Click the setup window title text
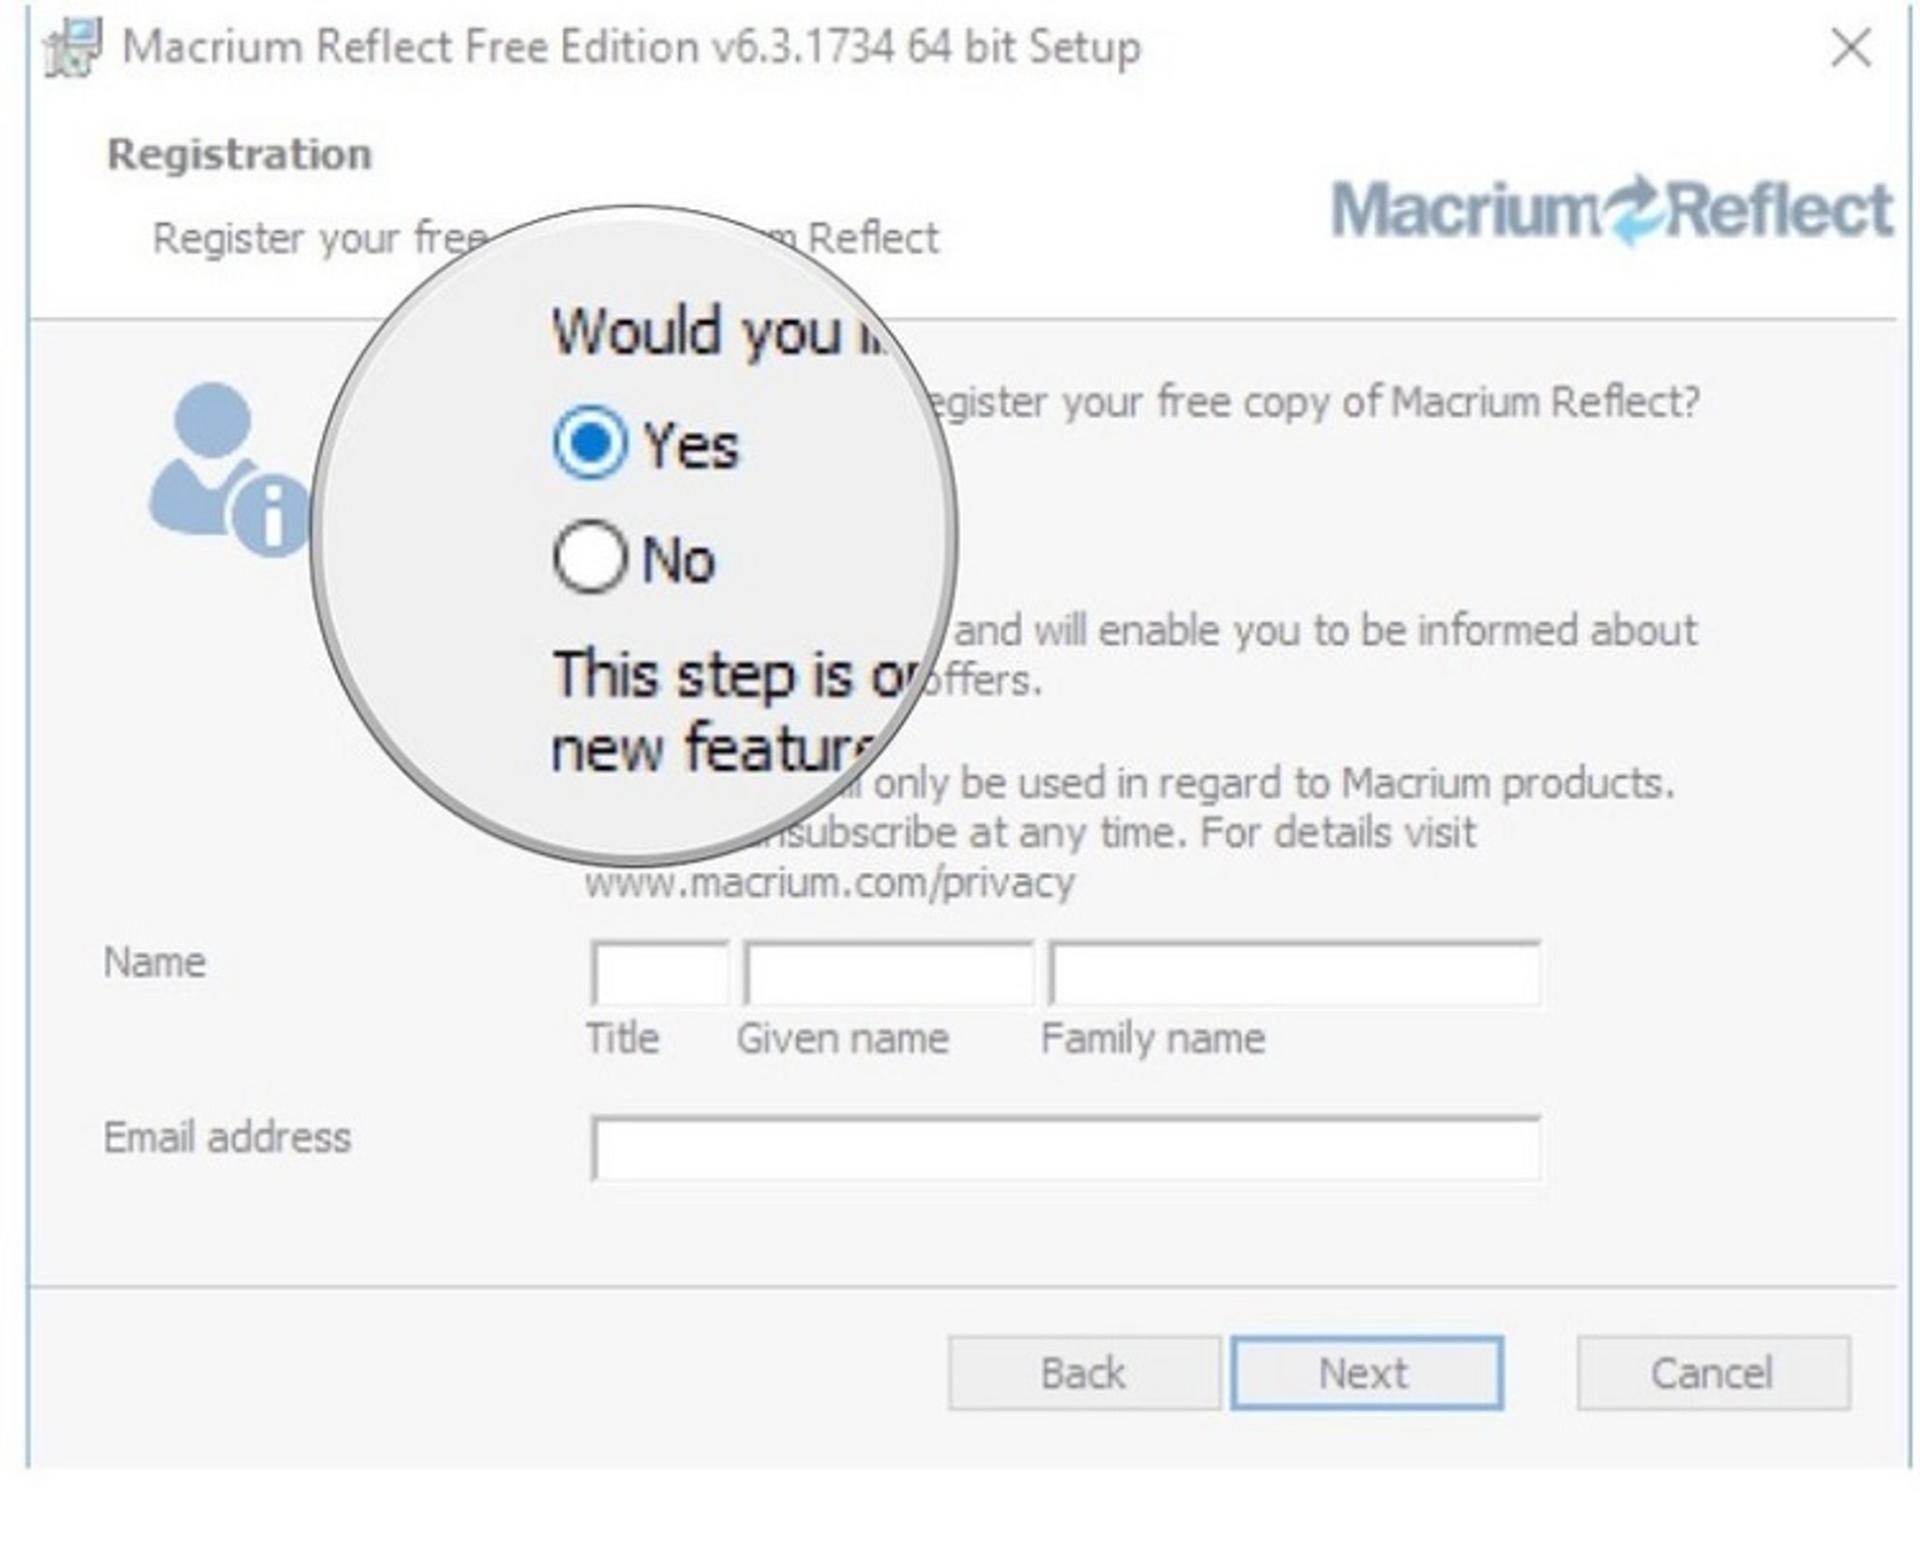The height and width of the screenshot is (1554, 1920). point(631,47)
